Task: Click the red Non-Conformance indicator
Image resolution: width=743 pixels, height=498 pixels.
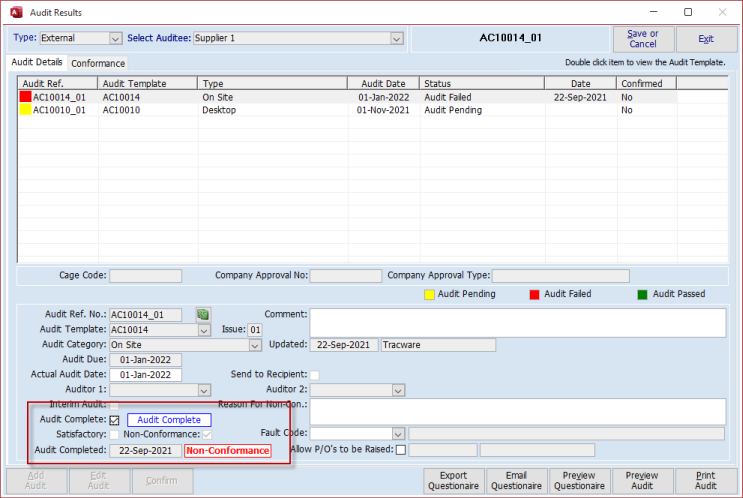Action: point(228,451)
